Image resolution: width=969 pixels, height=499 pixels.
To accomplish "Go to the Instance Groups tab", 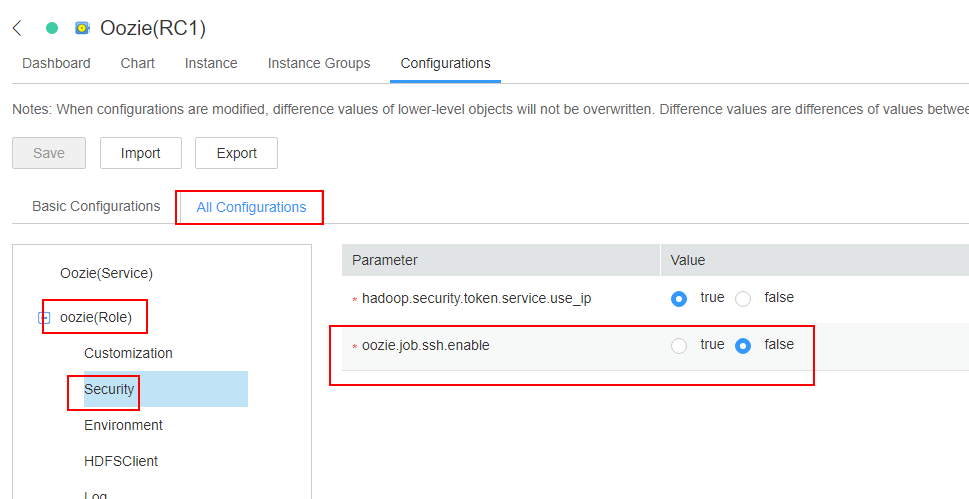I will point(319,63).
